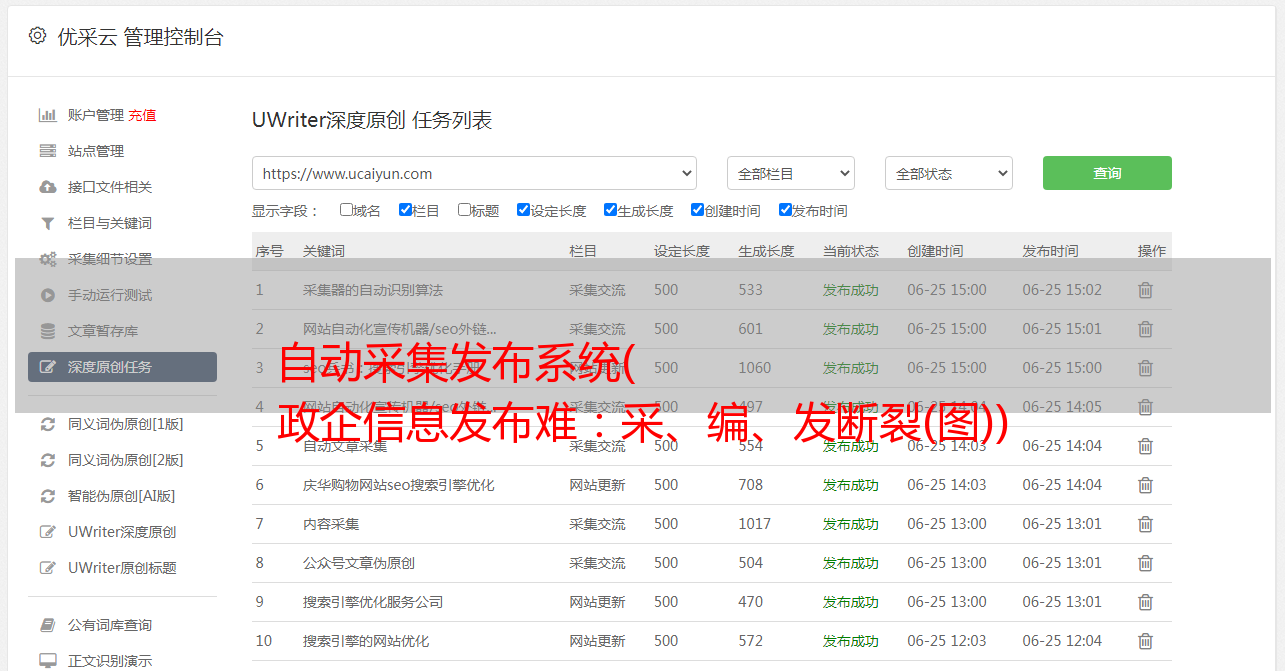This screenshot has width=1285, height=671.
Task: Open 同义词伪原创[1版] in the sidebar
Action: 126,424
